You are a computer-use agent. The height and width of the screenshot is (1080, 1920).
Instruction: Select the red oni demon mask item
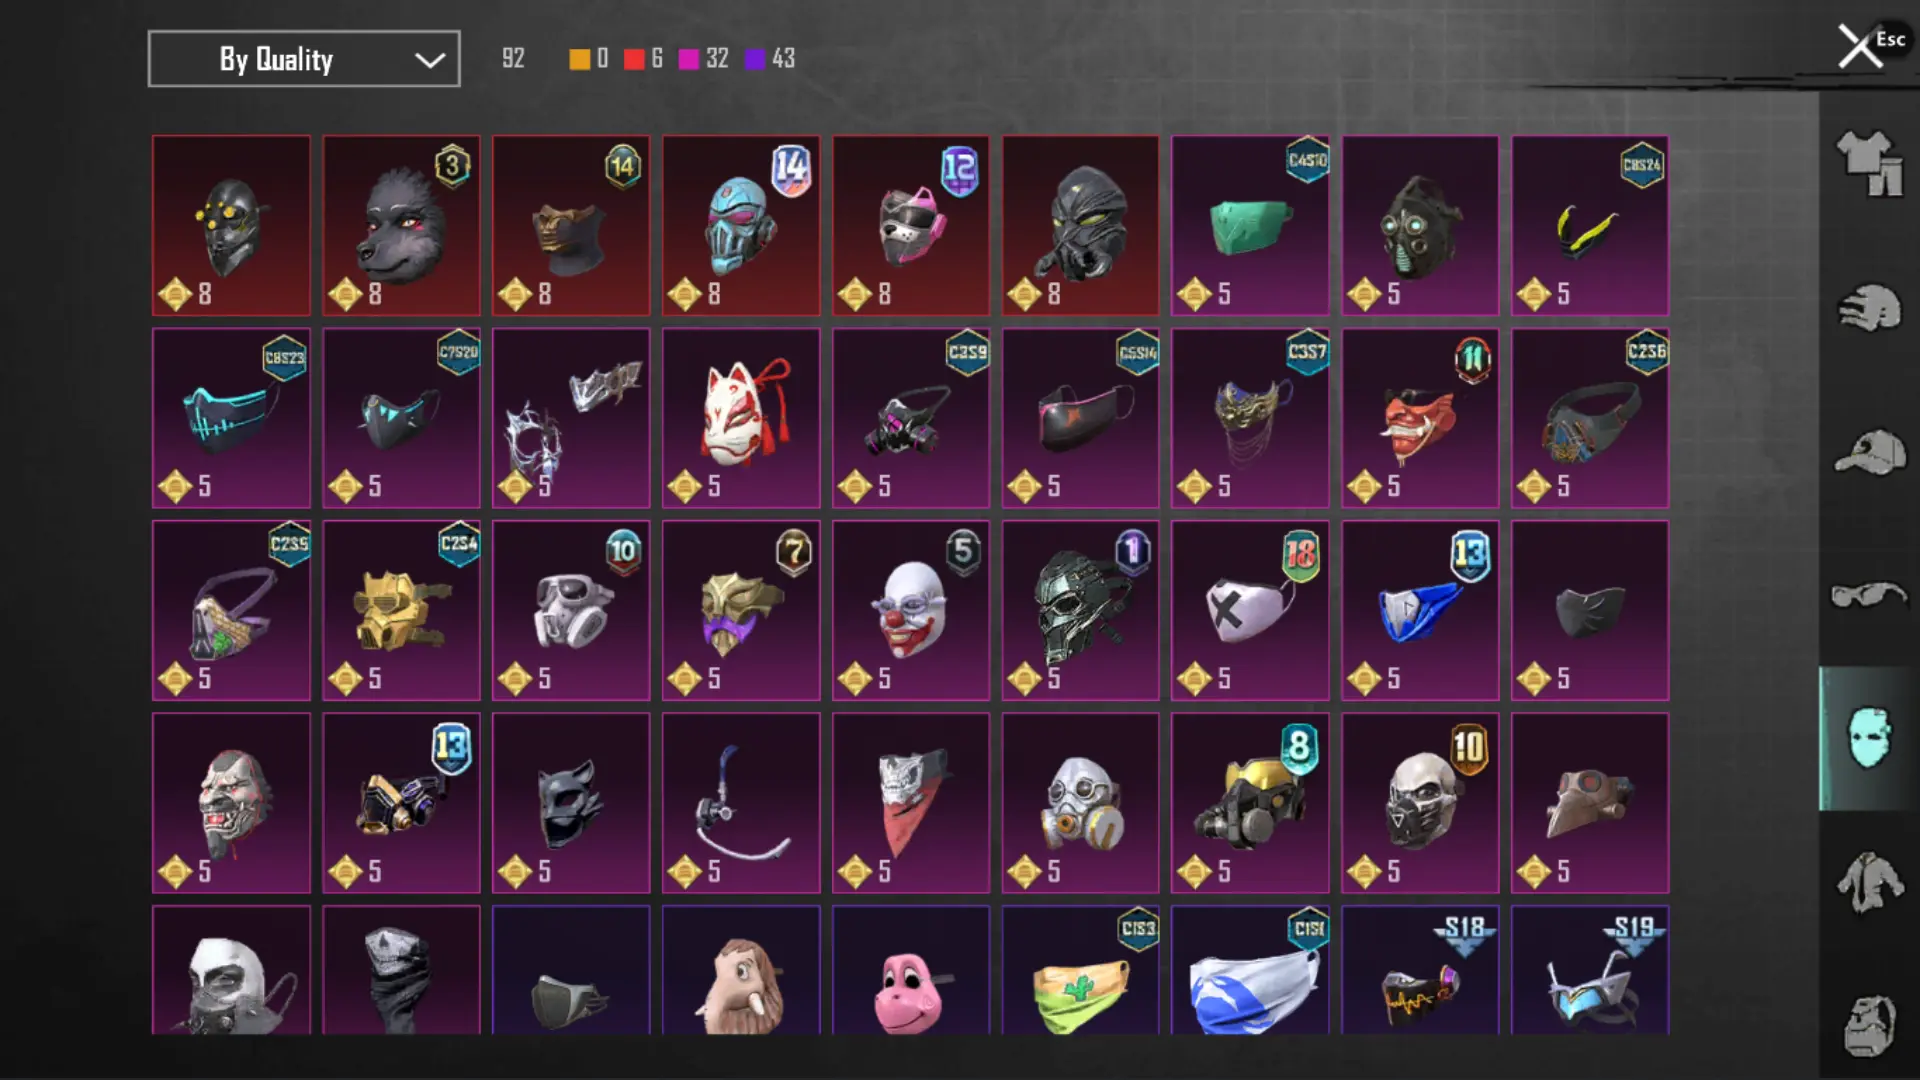coord(1420,418)
